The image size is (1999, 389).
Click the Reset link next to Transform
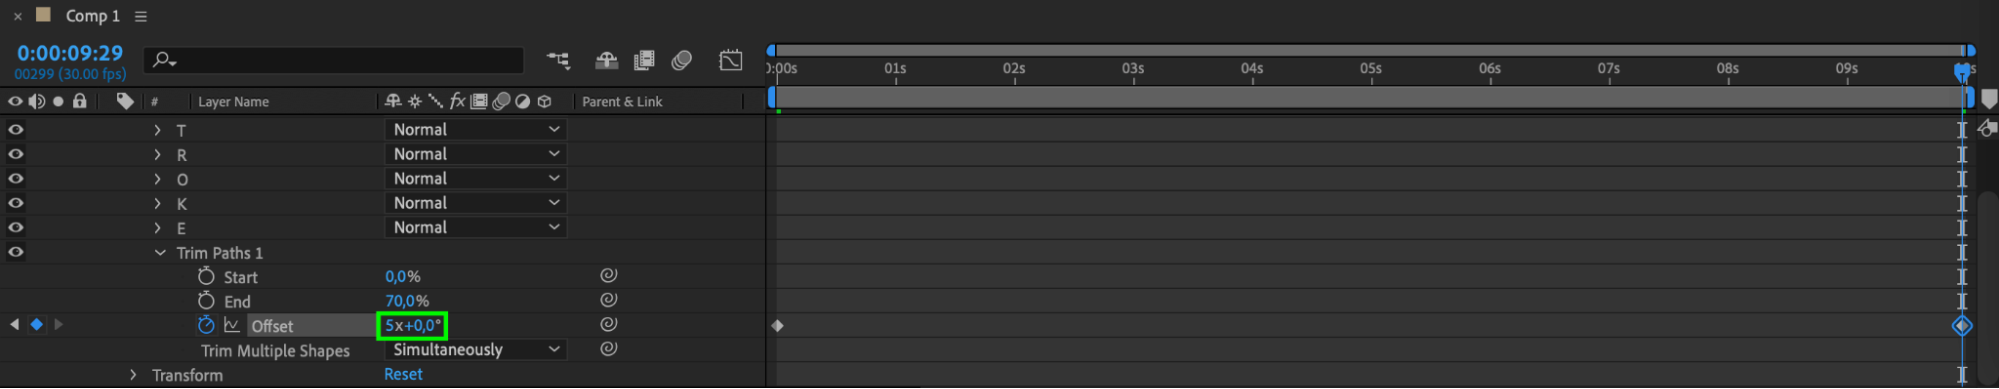(403, 374)
